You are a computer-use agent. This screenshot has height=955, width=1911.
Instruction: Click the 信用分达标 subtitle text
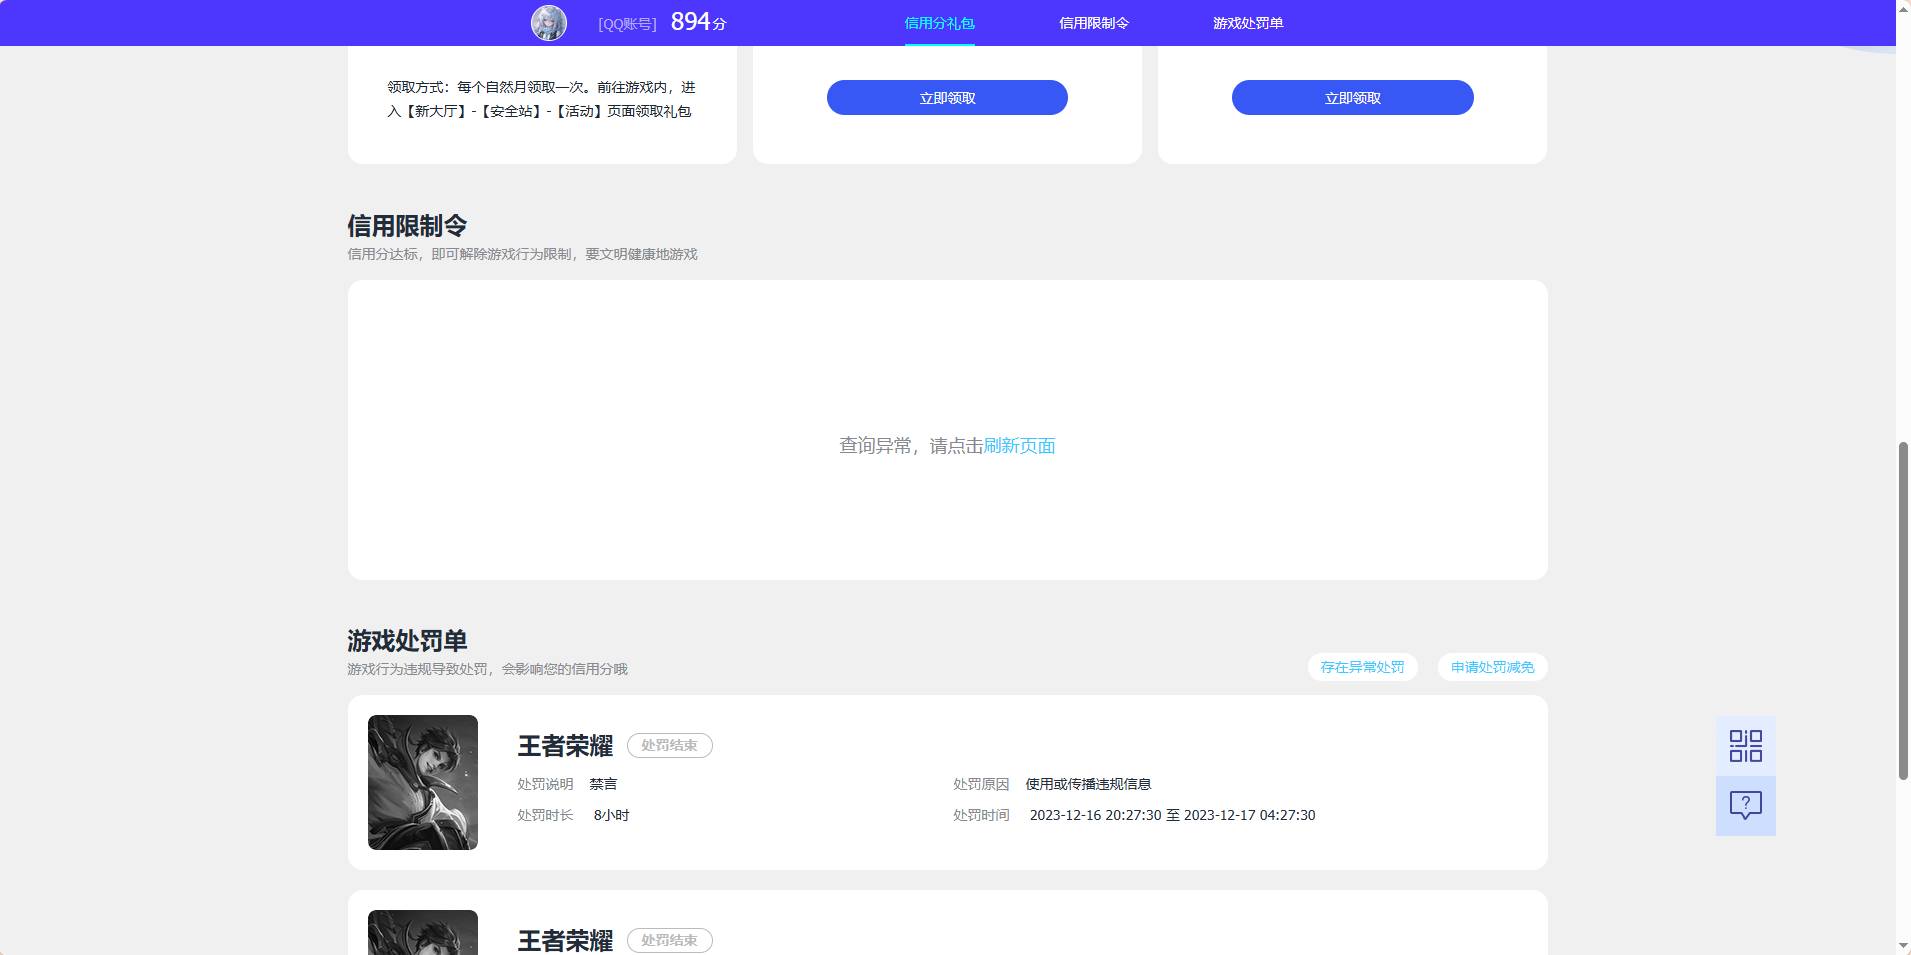pyautogui.click(x=522, y=254)
